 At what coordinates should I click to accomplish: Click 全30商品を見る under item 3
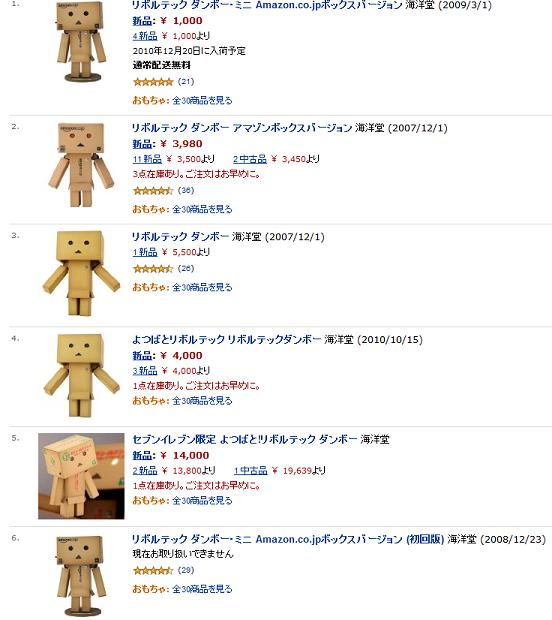tap(202, 287)
